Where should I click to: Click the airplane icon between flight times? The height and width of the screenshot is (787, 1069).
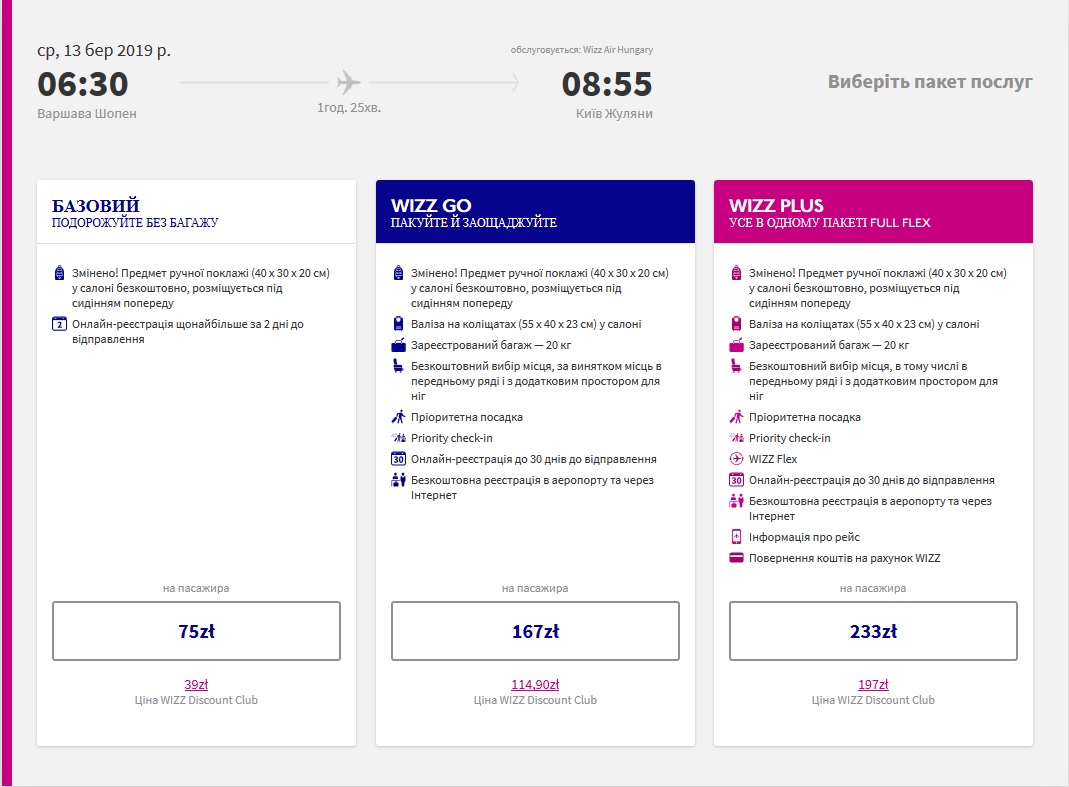tap(348, 82)
